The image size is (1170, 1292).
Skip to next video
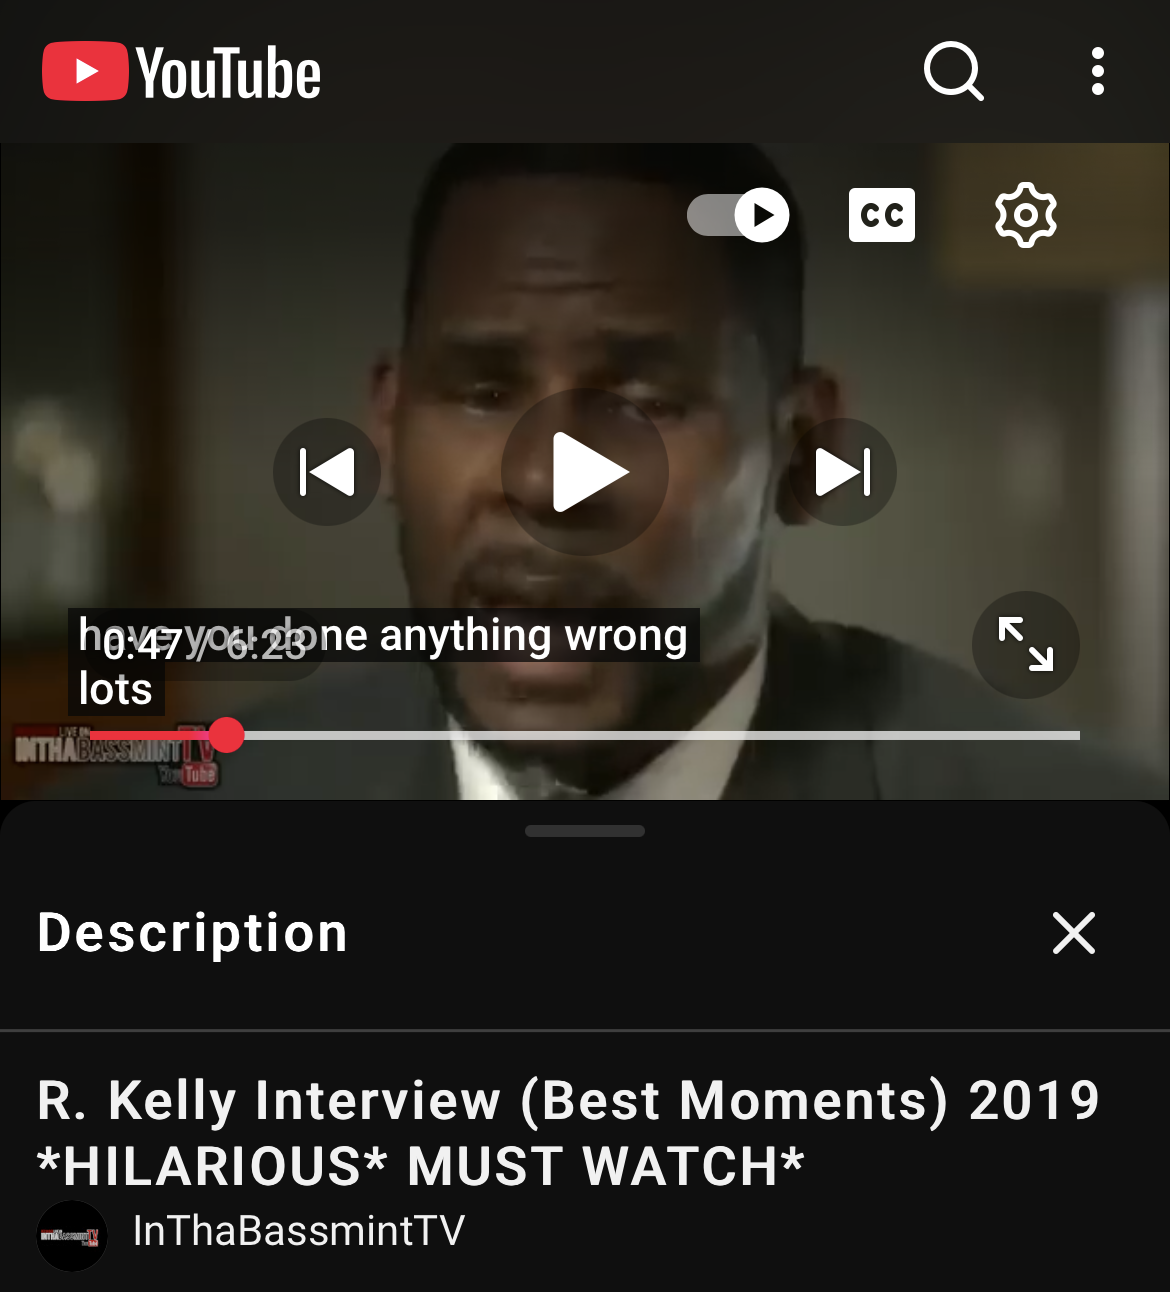843,472
